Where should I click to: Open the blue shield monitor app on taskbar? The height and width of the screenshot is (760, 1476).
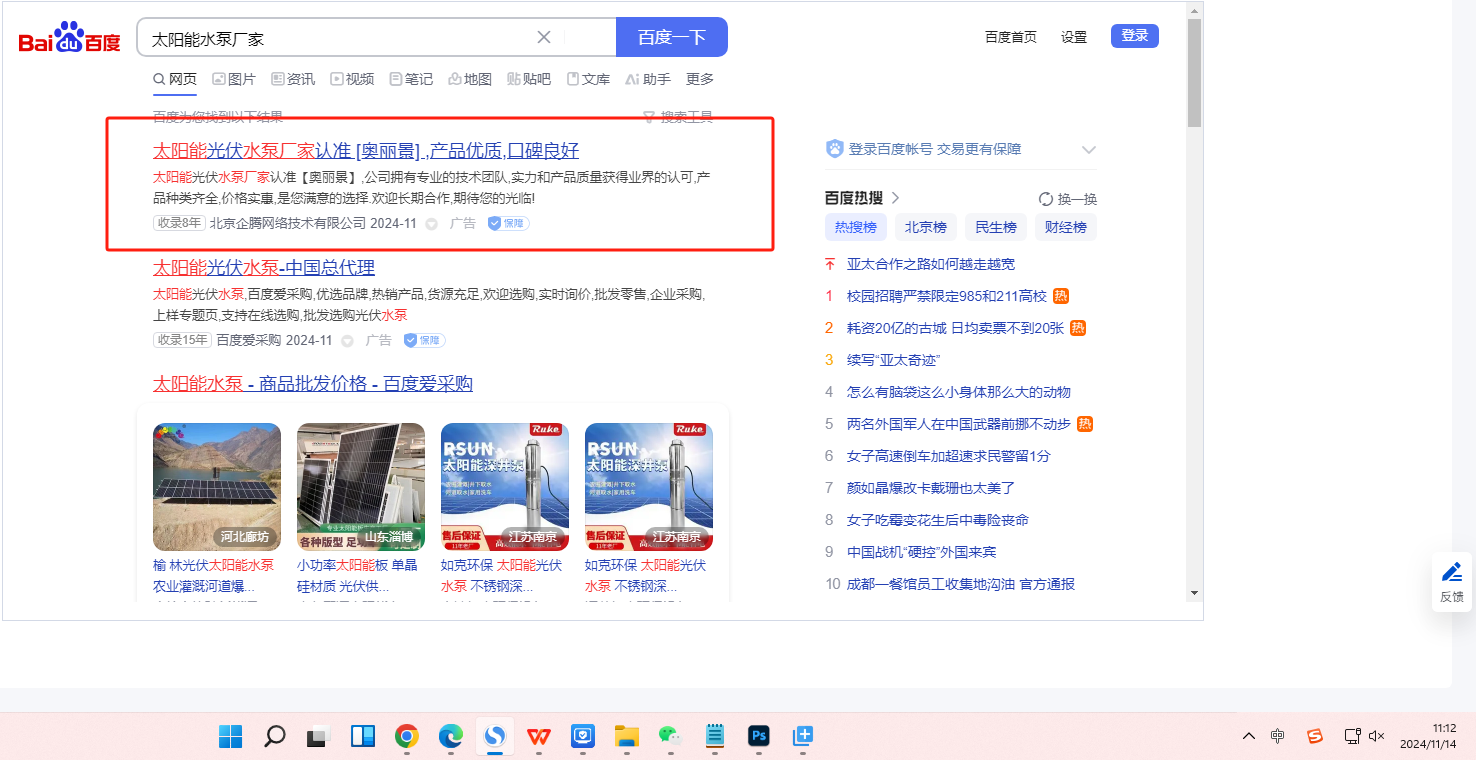point(583,737)
